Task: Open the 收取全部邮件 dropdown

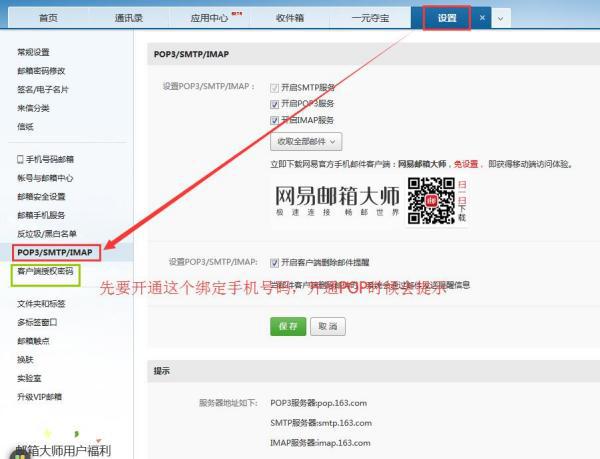Action: 306,142
